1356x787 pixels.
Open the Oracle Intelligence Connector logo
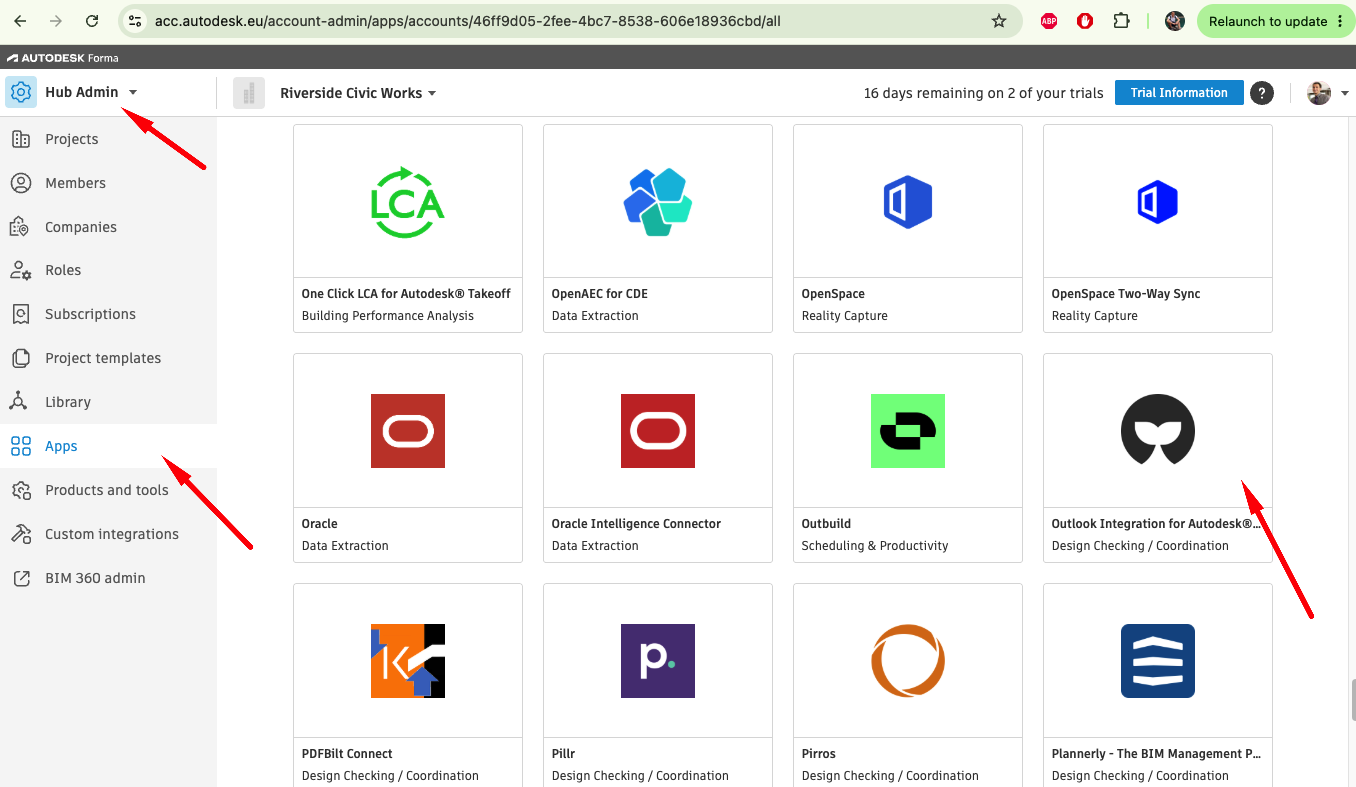pyautogui.click(x=658, y=431)
